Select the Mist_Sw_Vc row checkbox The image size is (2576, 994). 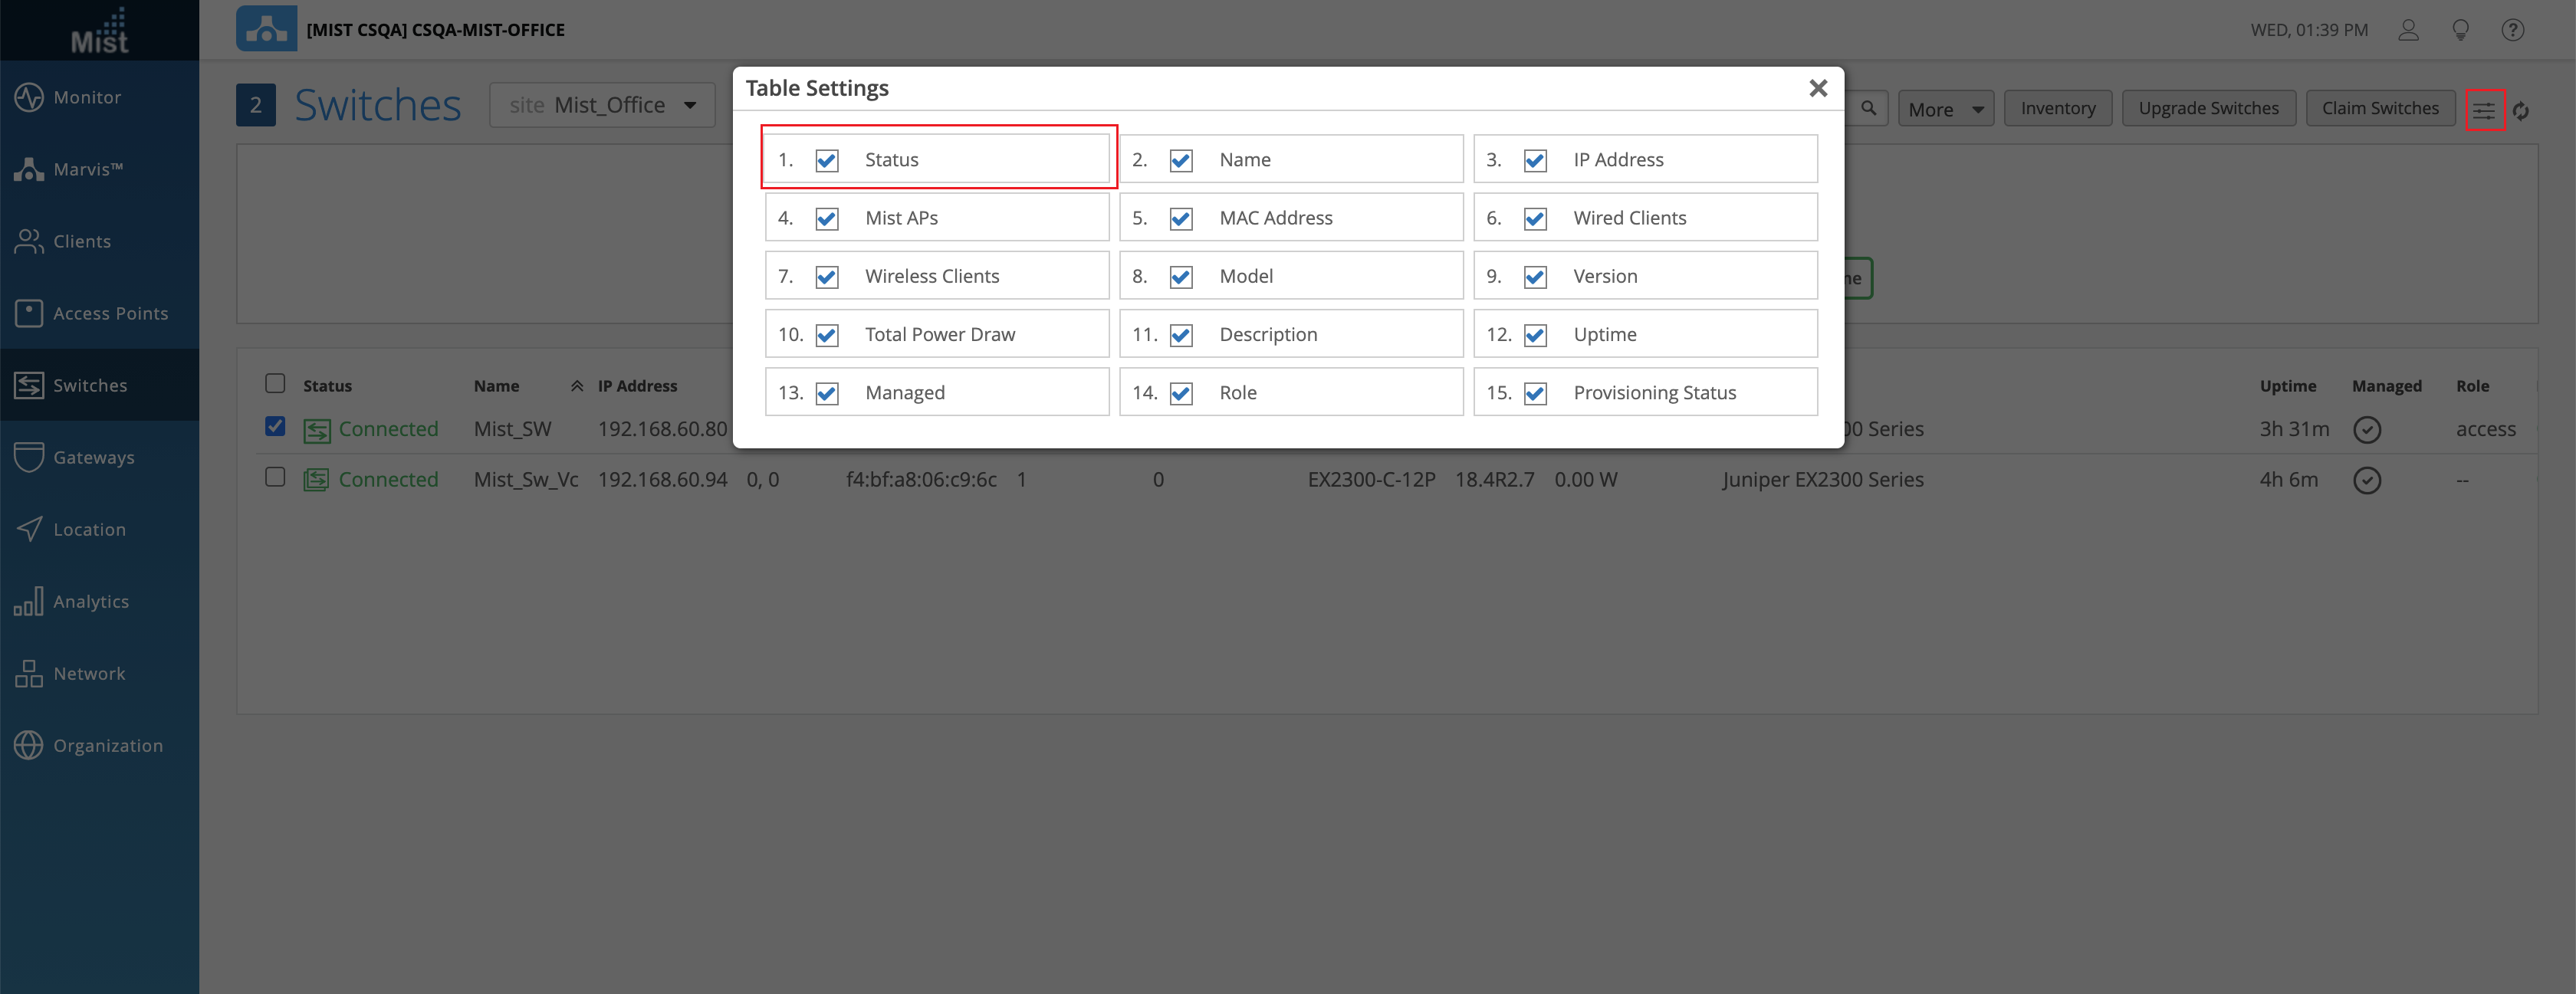(x=275, y=477)
